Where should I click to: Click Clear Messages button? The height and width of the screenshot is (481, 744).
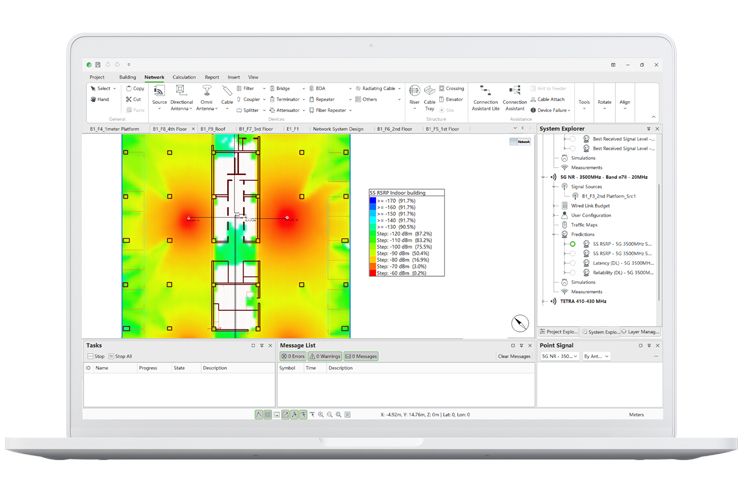(514, 356)
